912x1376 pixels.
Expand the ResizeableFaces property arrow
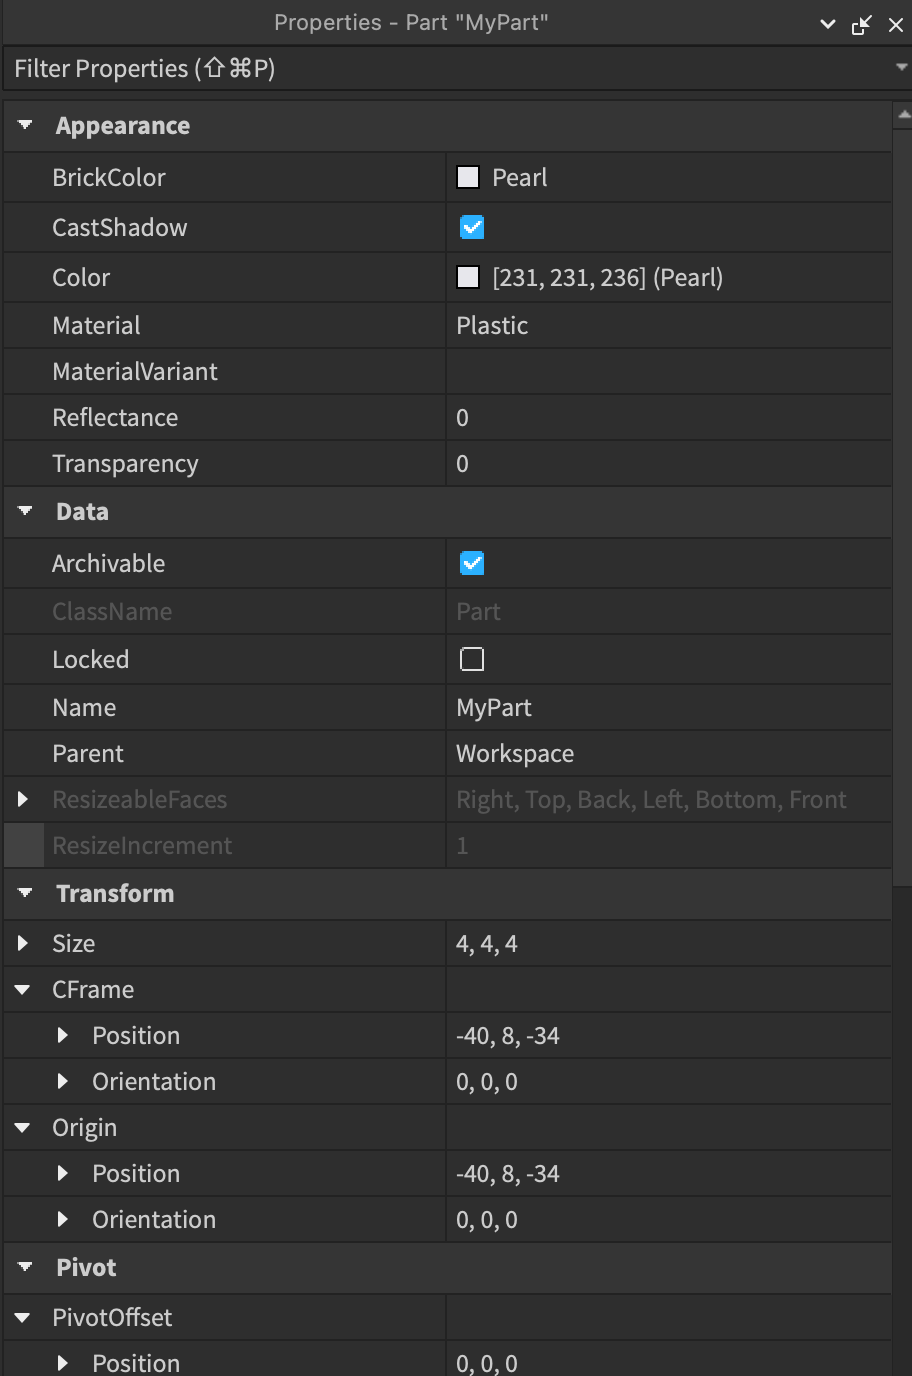23,800
